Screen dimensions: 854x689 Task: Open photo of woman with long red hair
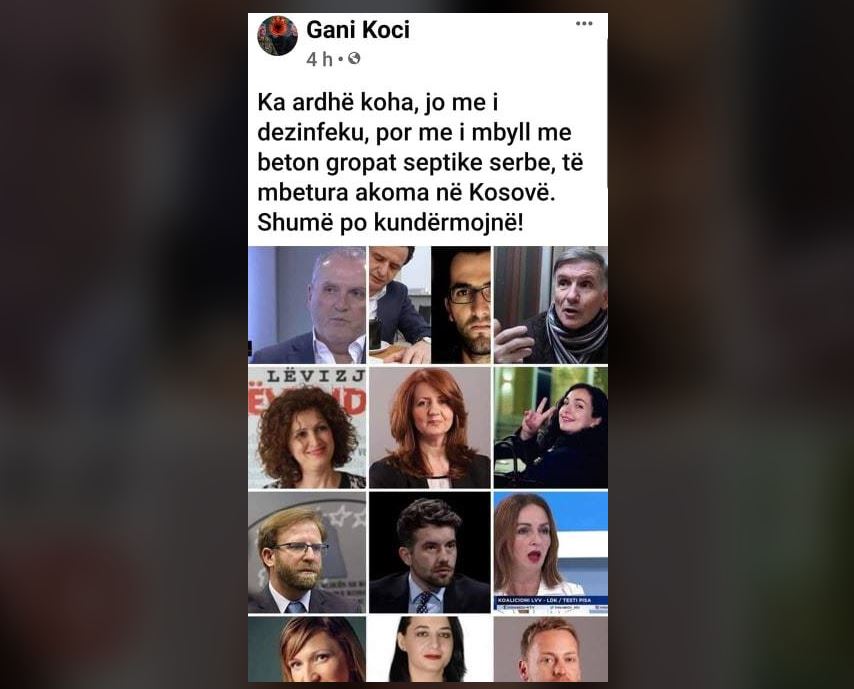coord(430,428)
